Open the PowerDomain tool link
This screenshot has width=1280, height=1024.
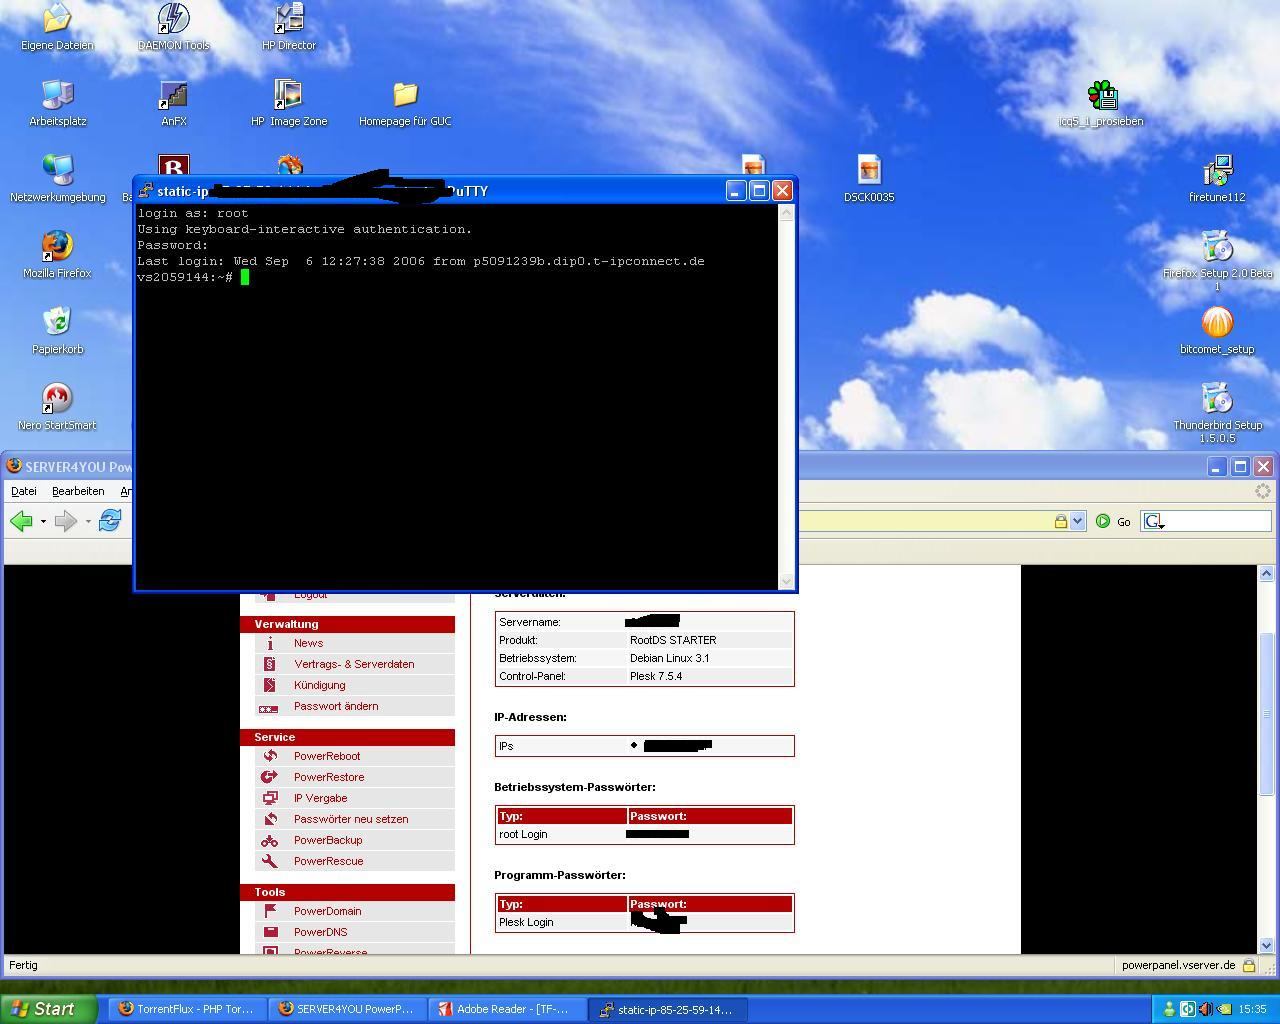327,911
